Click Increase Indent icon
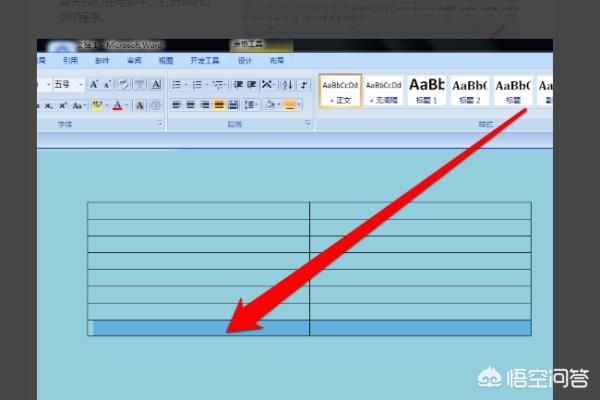 (x=251, y=85)
